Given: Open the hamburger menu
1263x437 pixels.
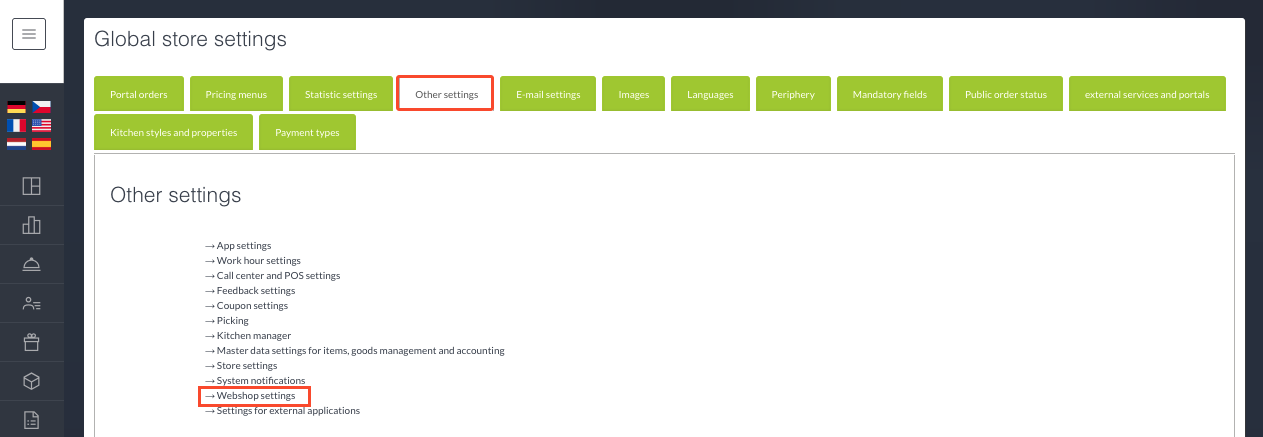Looking at the screenshot, I should 29,34.
